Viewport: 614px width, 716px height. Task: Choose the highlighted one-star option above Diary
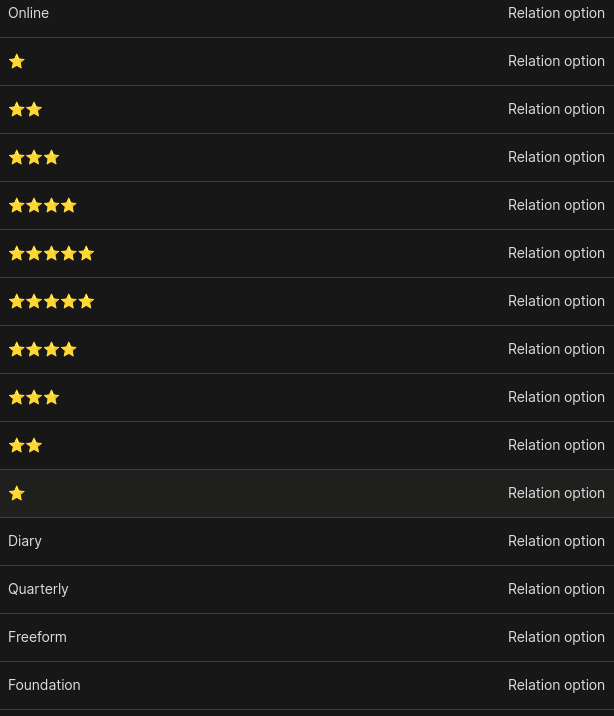pyautogui.click(x=307, y=493)
